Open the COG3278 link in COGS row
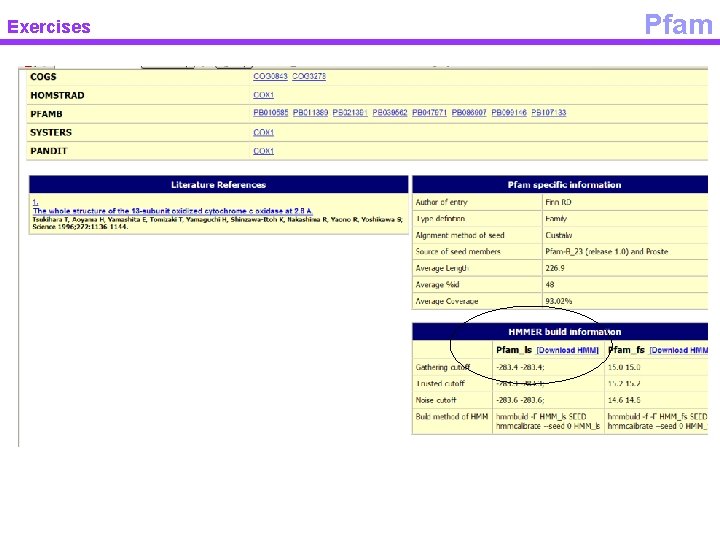 tap(309, 76)
